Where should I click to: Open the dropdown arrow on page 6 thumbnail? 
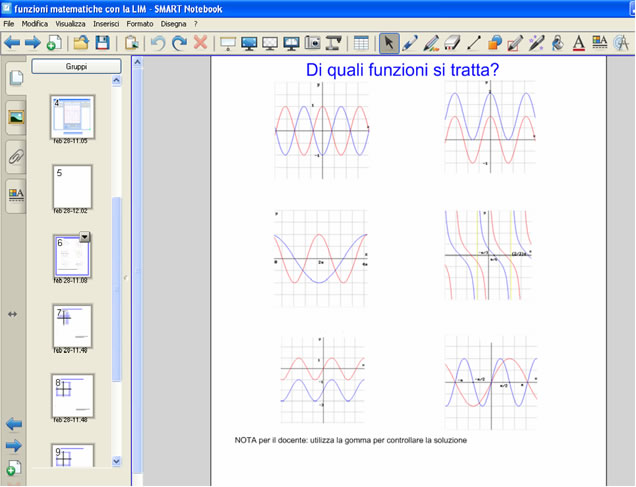(85, 237)
